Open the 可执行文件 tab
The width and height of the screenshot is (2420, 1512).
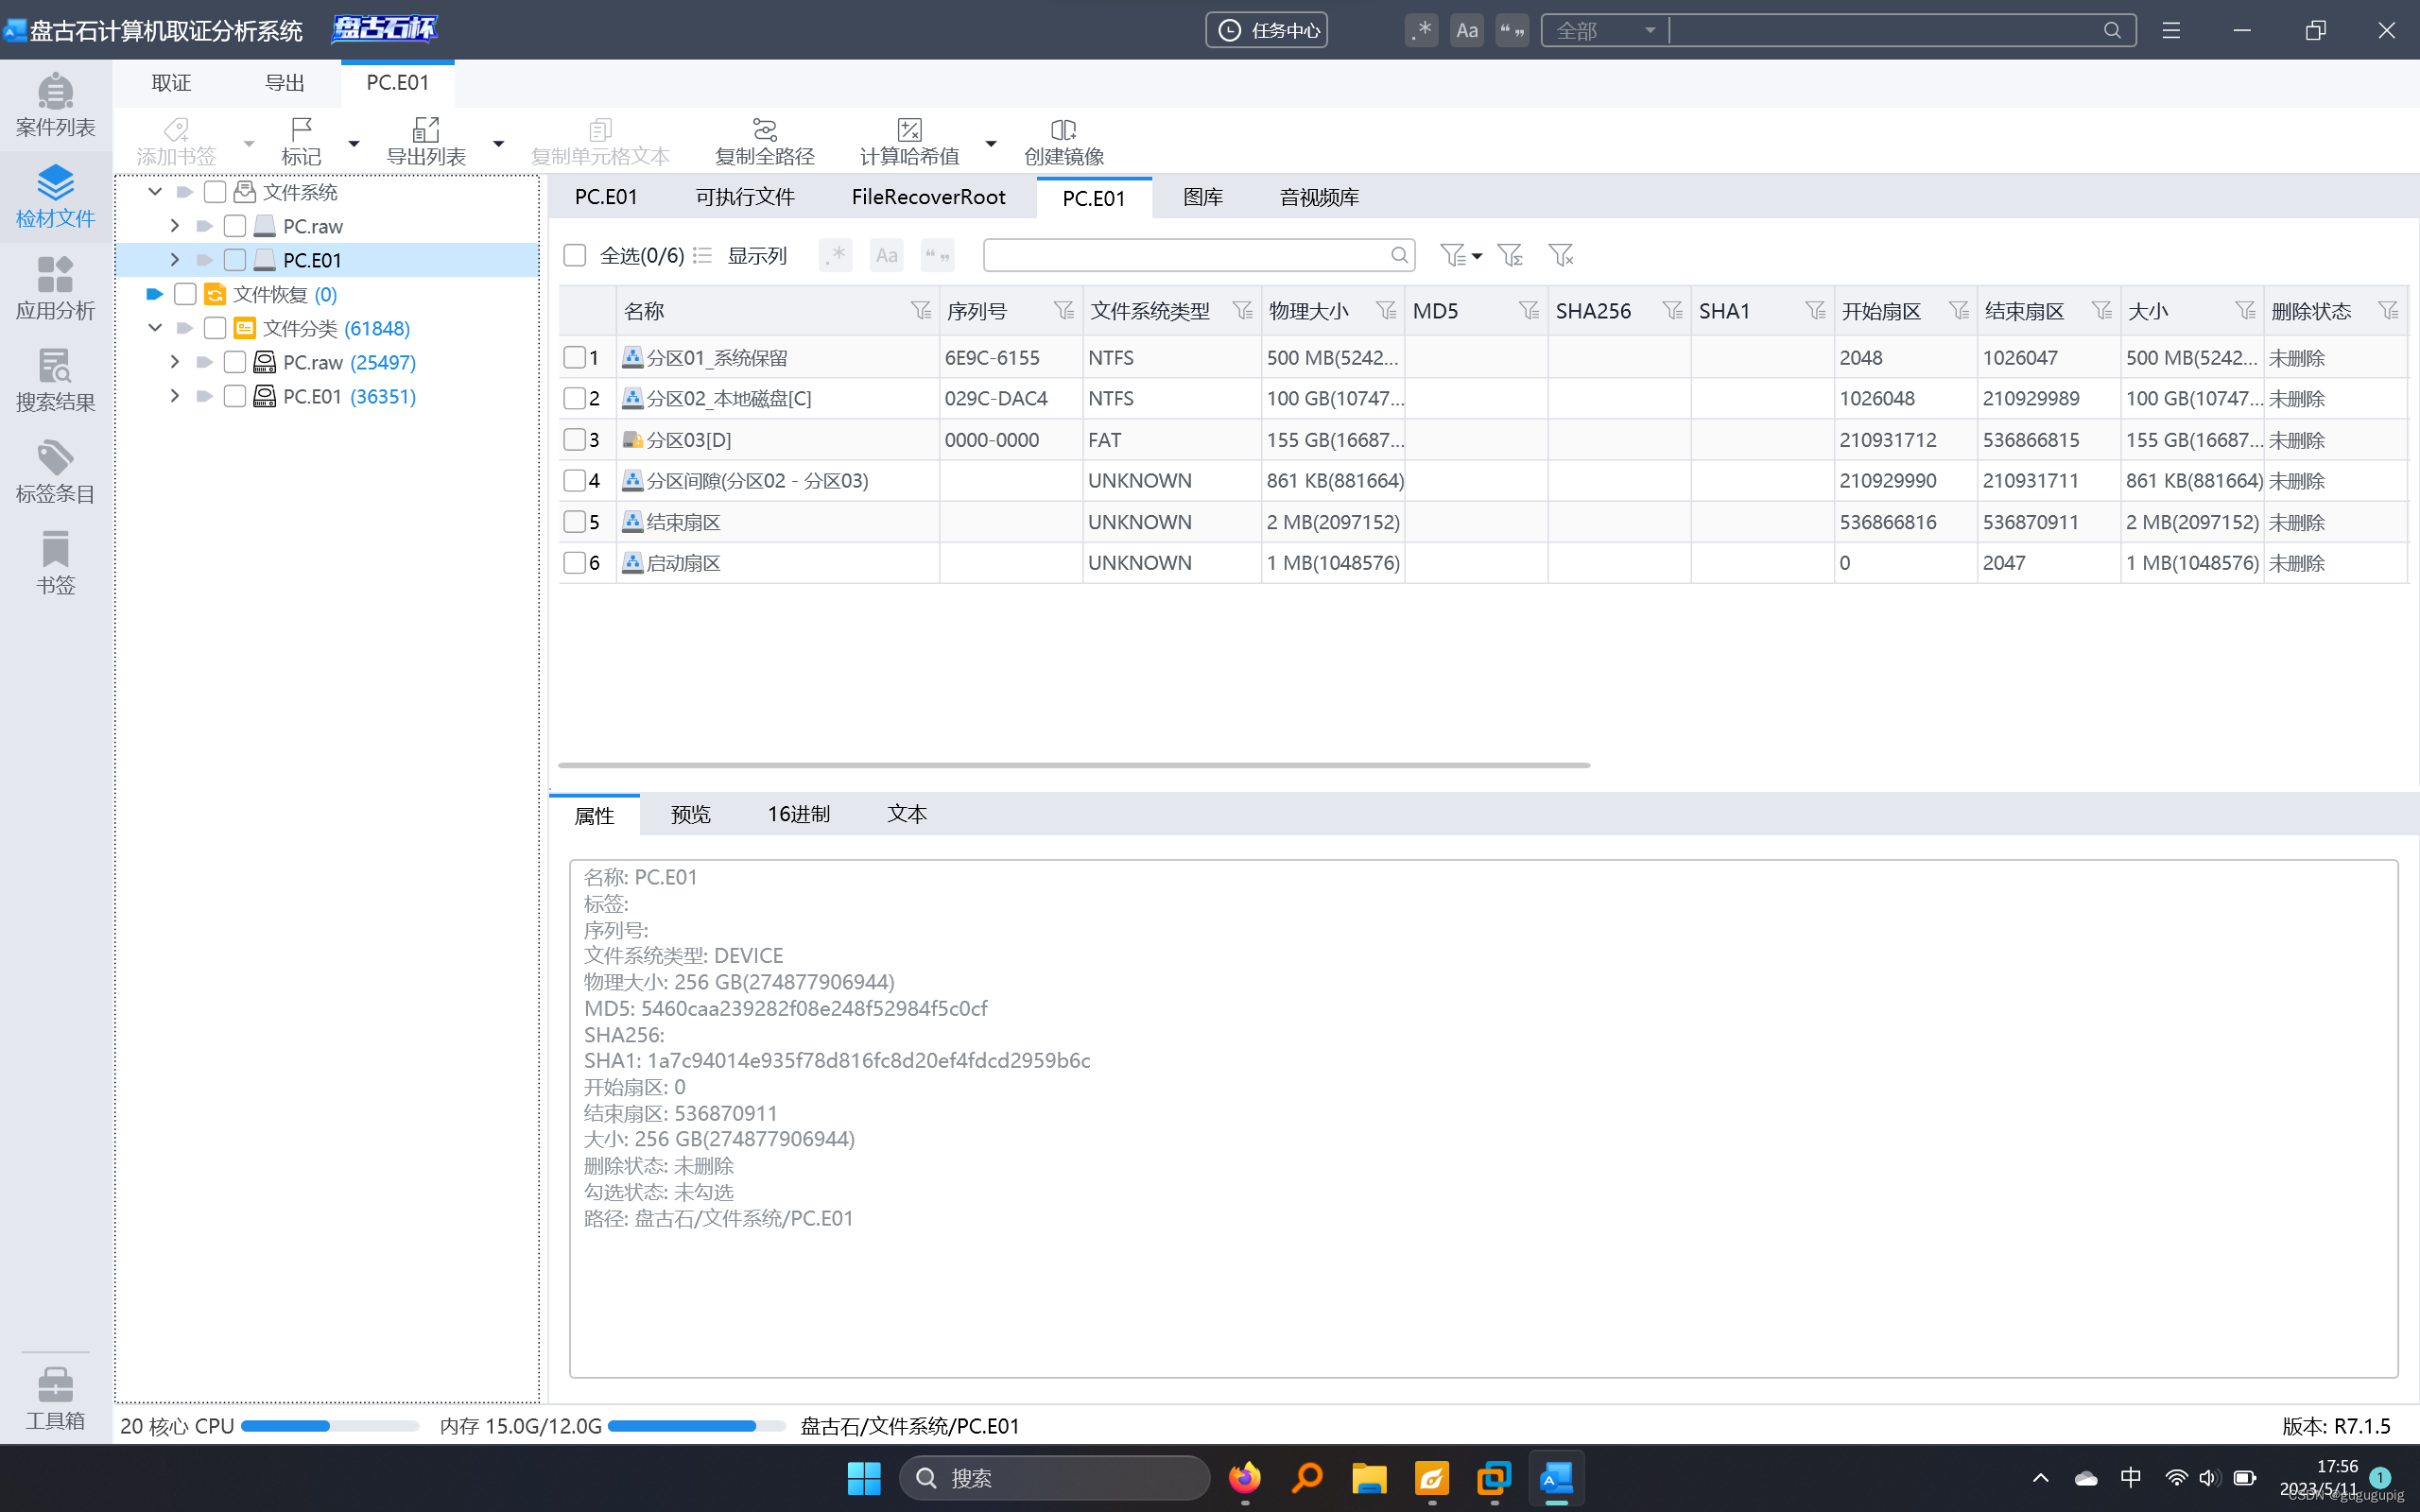(x=745, y=197)
